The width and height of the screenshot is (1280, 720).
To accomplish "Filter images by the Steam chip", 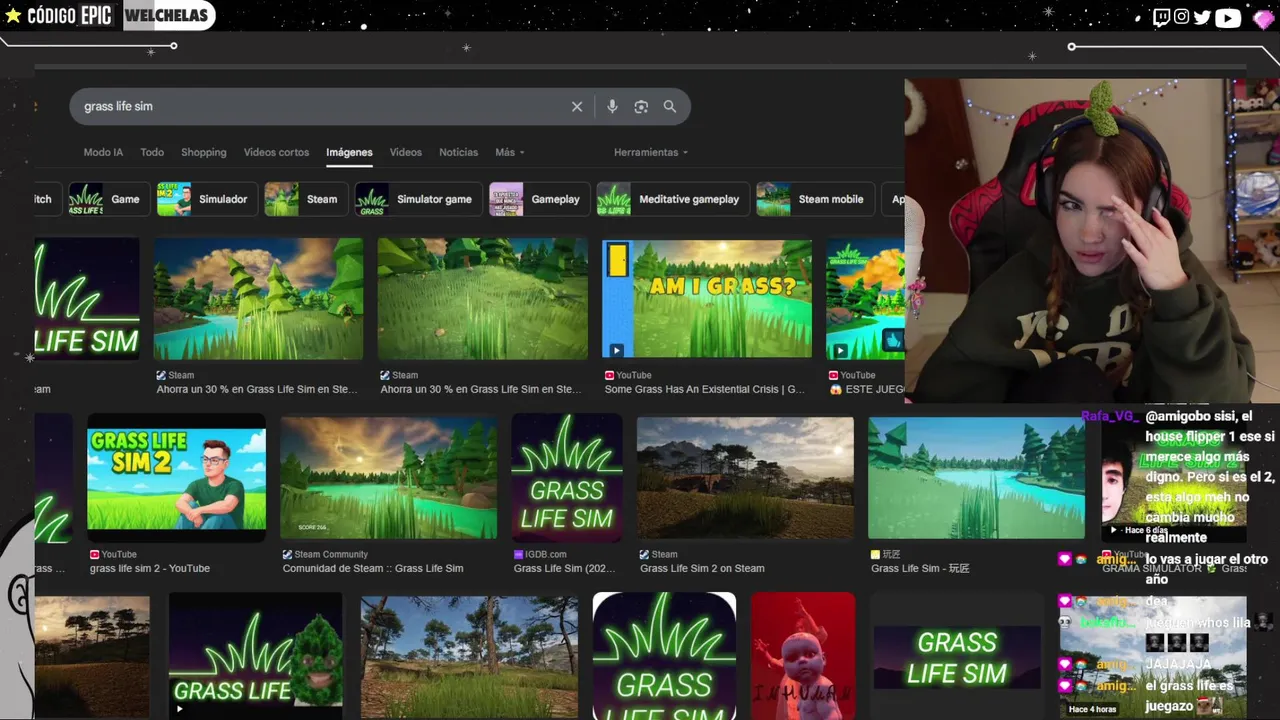I will (x=306, y=199).
